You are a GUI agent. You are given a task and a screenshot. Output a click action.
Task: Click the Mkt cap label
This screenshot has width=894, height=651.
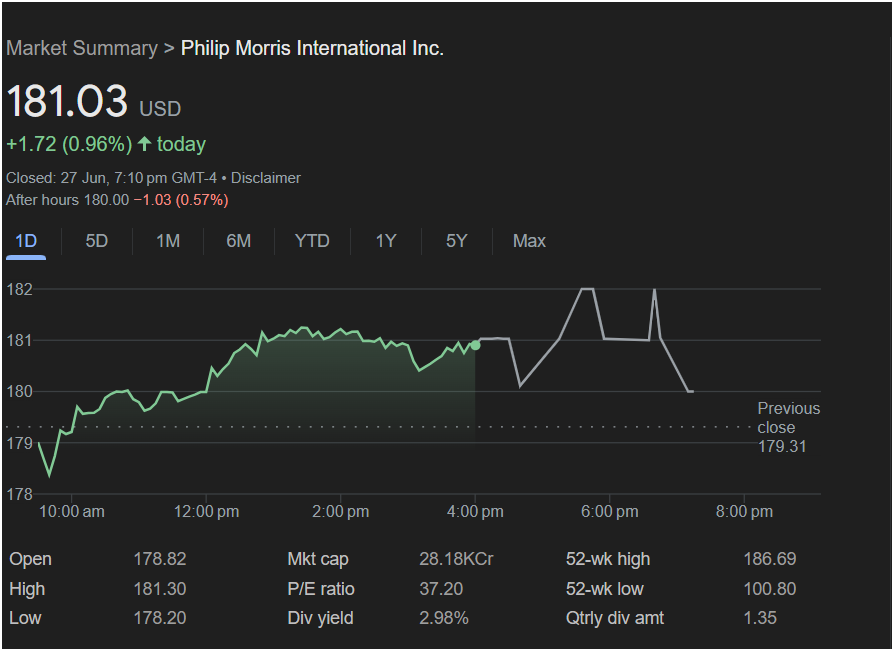coord(318,559)
